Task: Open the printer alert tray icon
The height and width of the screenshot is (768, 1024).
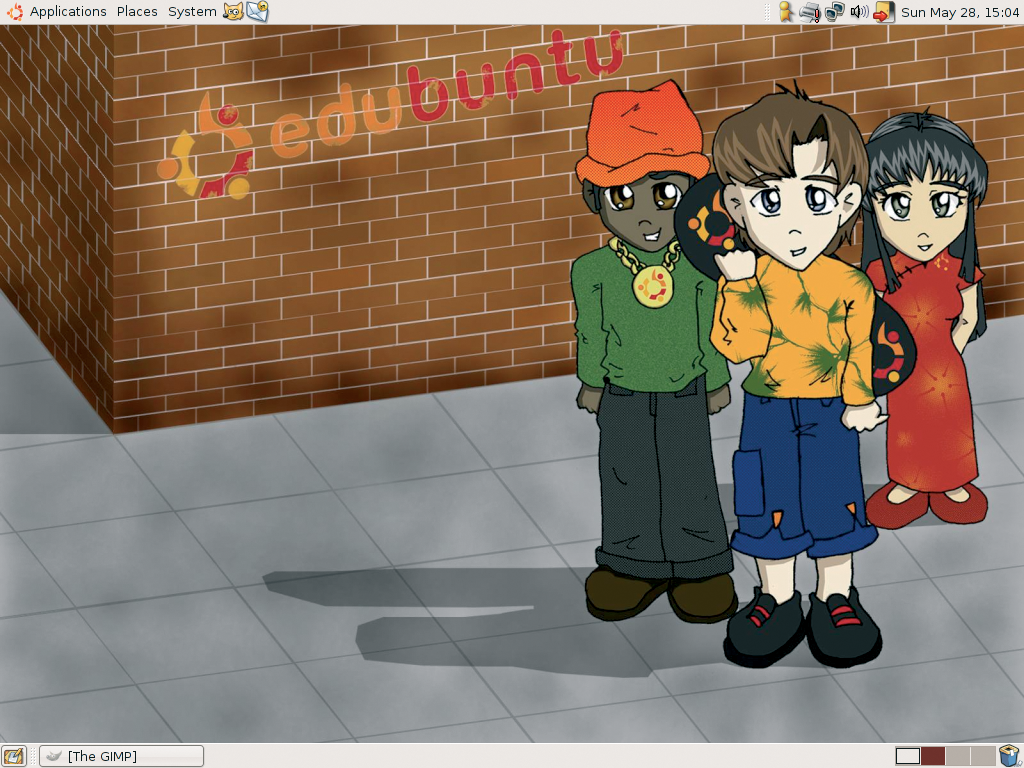Action: [810, 12]
